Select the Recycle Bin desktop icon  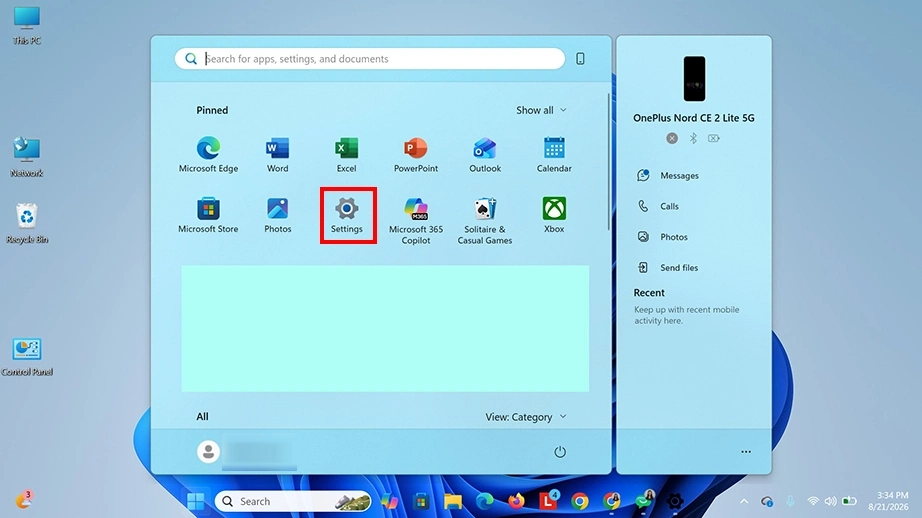pyautogui.click(x=26, y=223)
